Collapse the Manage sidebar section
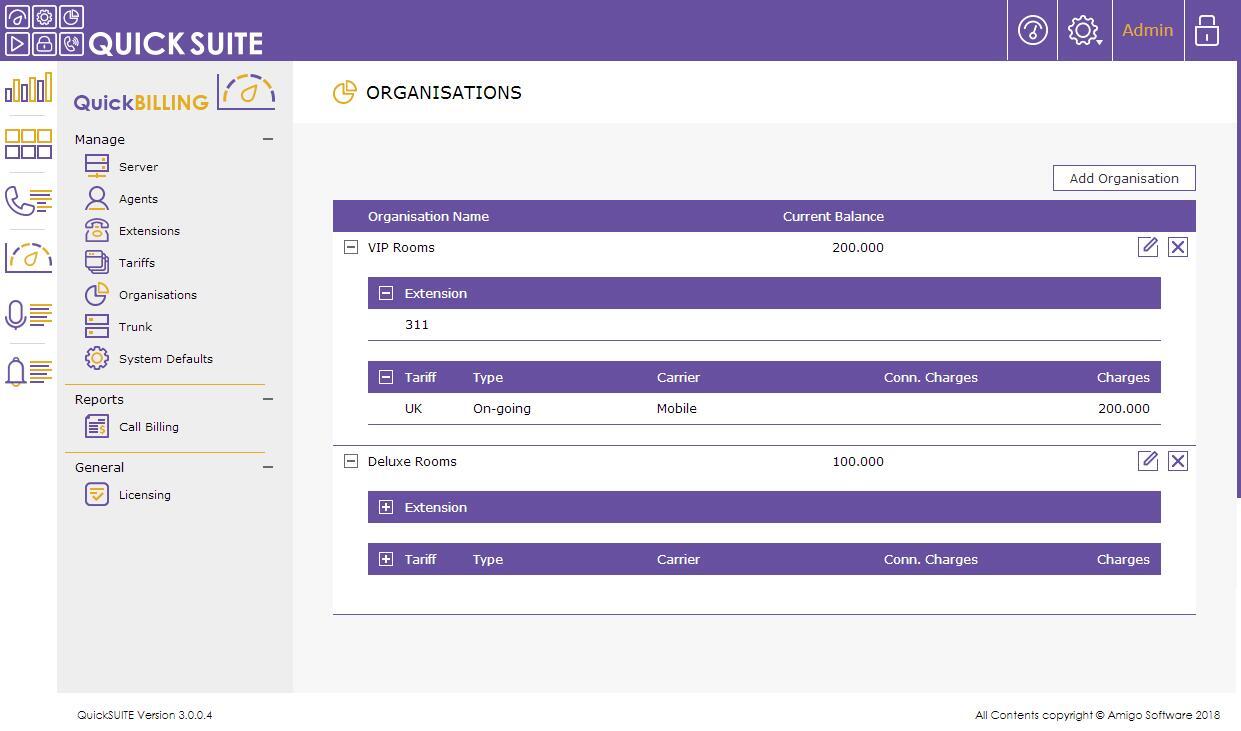 (x=268, y=139)
